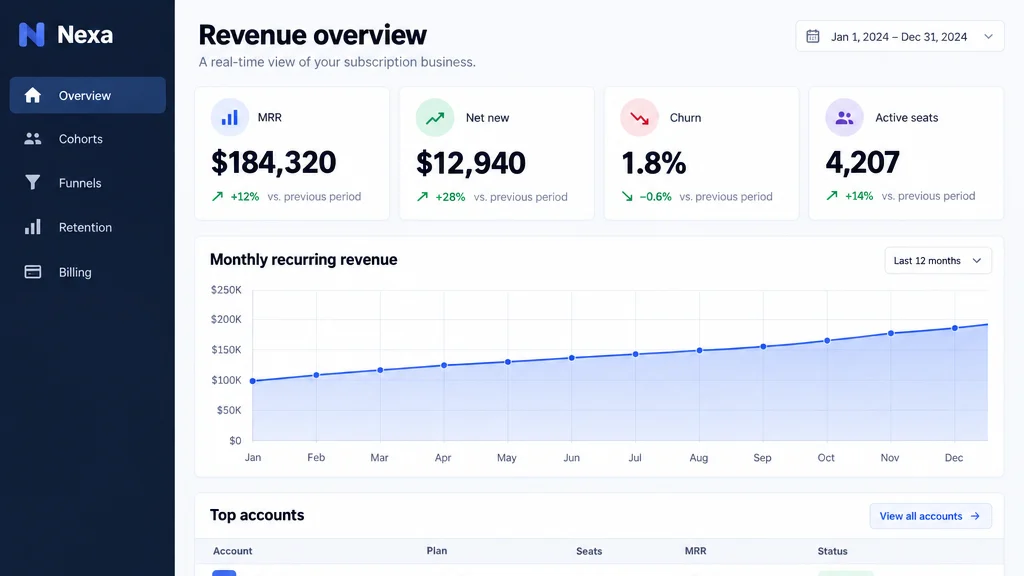The width and height of the screenshot is (1024, 576).
Task: Click the MRR bar chart card icon
Action: (x=230, y=118)
